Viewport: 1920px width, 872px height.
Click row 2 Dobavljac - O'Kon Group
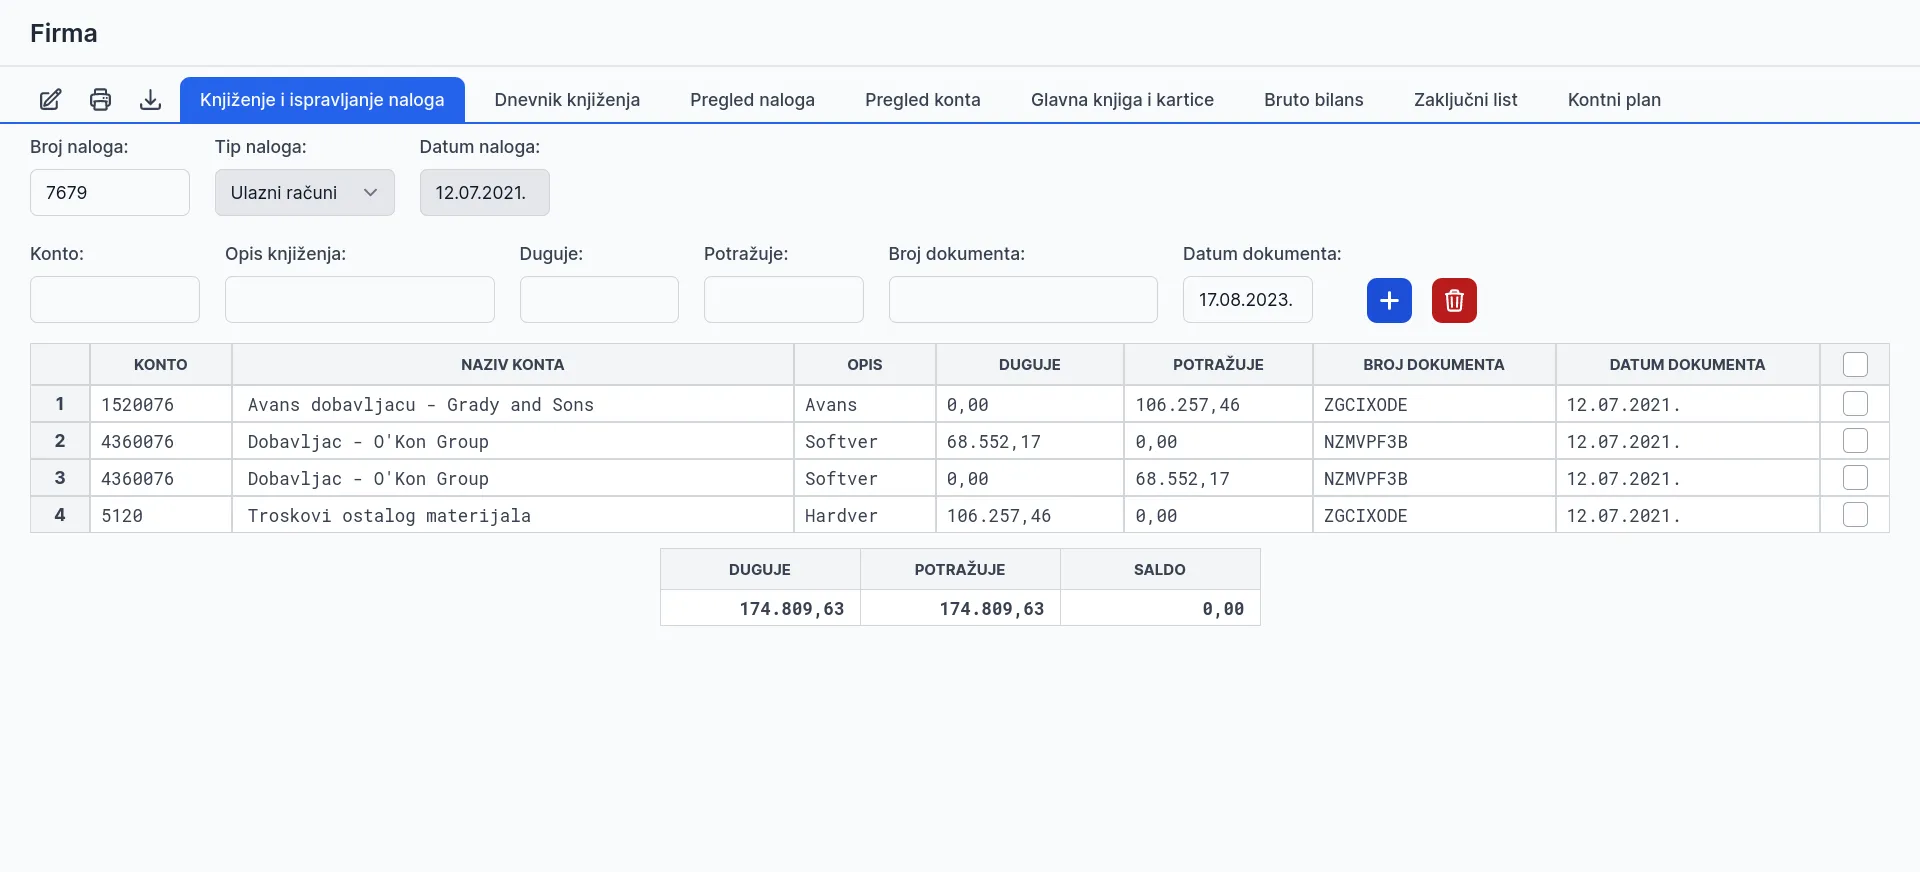click(513, 441)
